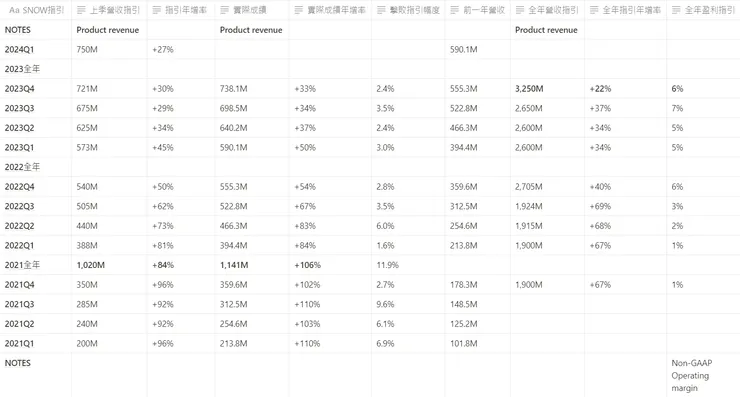The height and width of the screenshot is (397, 740).
Task: Click the 9.6% beat cell in 2021Q3
Action: coord(385,304)
